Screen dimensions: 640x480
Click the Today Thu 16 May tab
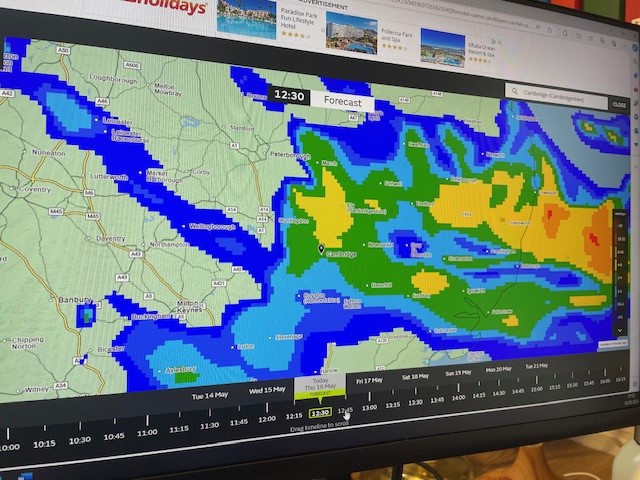pyautogui.click(x=321, y=386)
